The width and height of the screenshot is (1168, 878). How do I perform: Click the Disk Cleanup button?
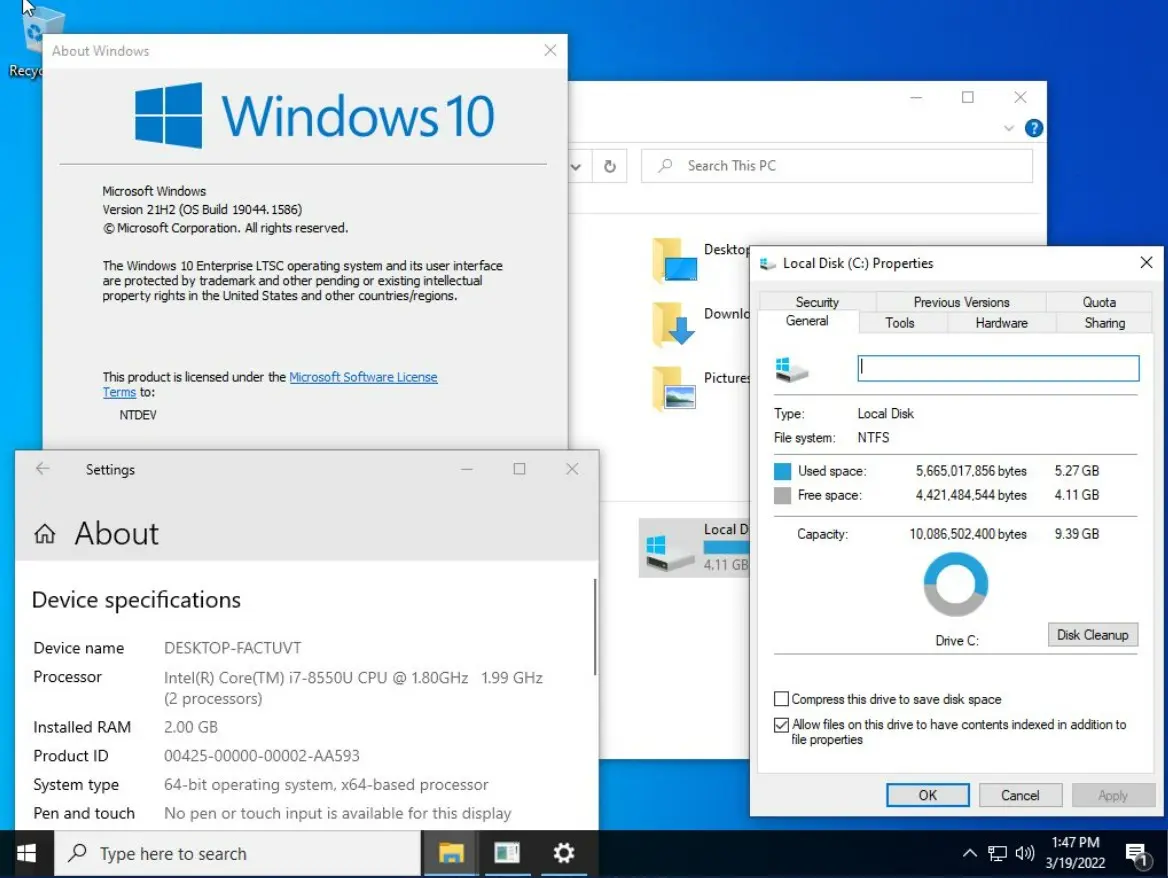1092,634
